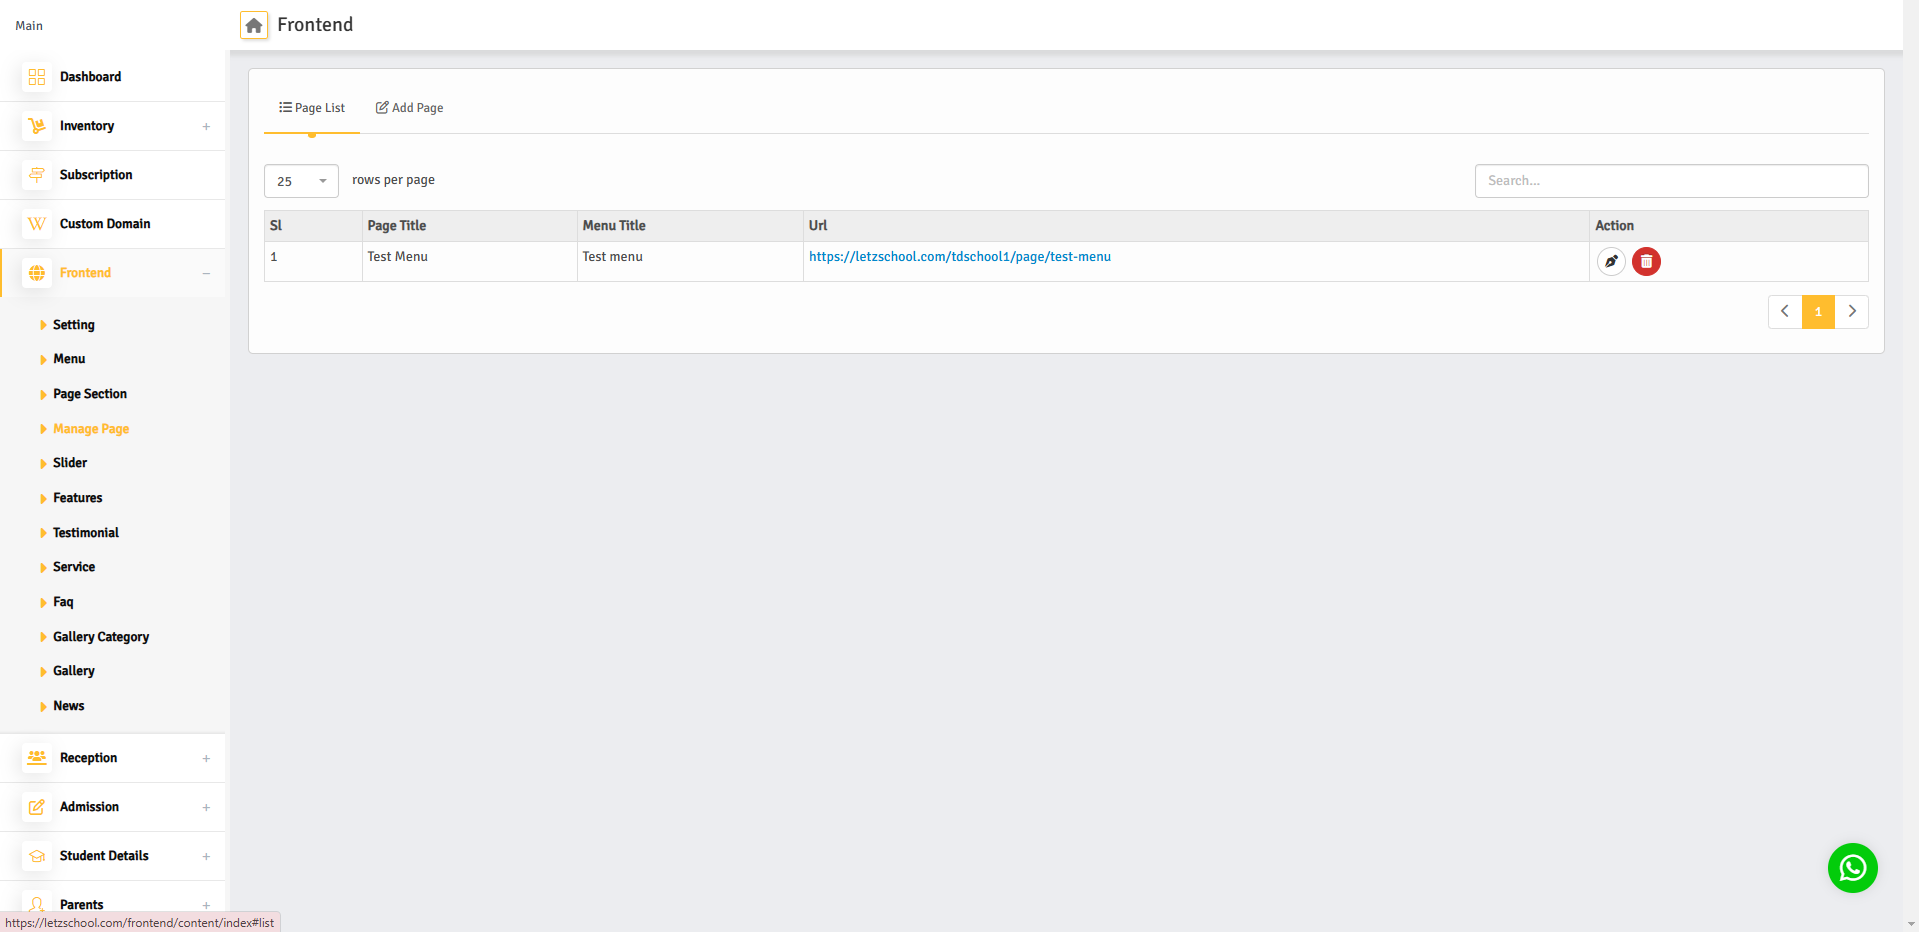Expand the Inventory menu

click(x=206, y=126)
